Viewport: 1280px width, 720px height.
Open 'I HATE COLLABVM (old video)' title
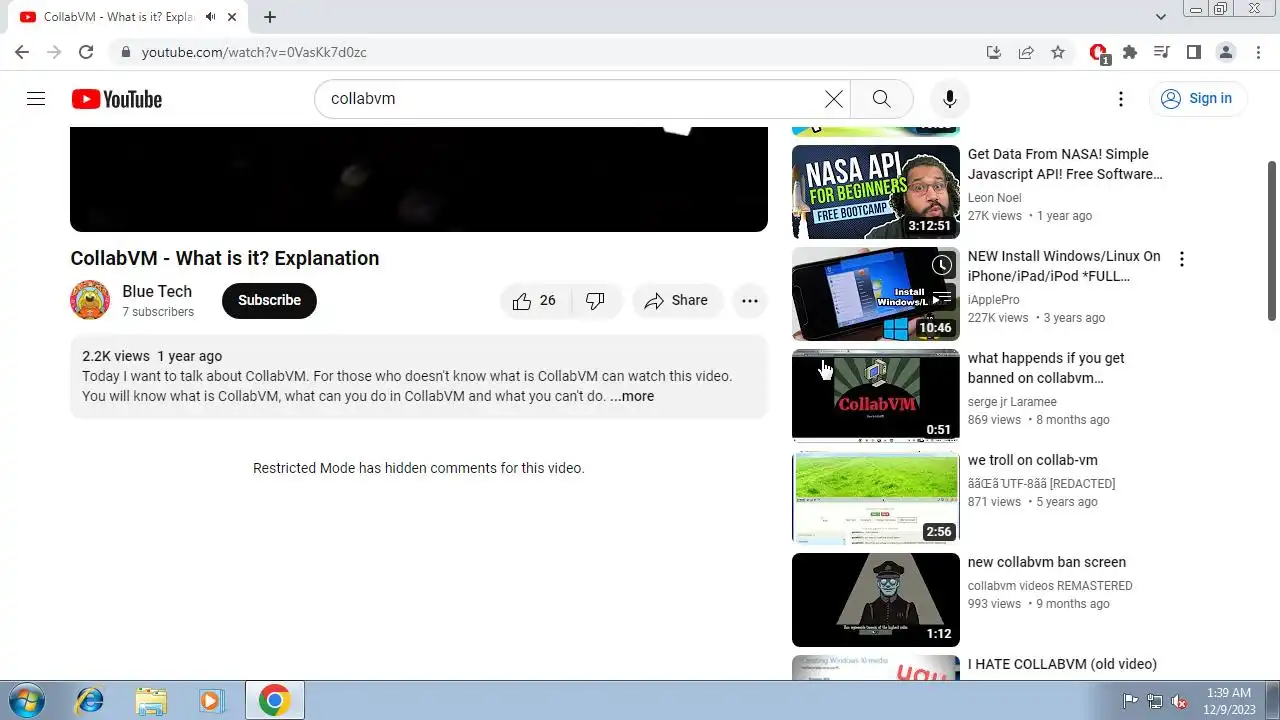coord(1062,664)
